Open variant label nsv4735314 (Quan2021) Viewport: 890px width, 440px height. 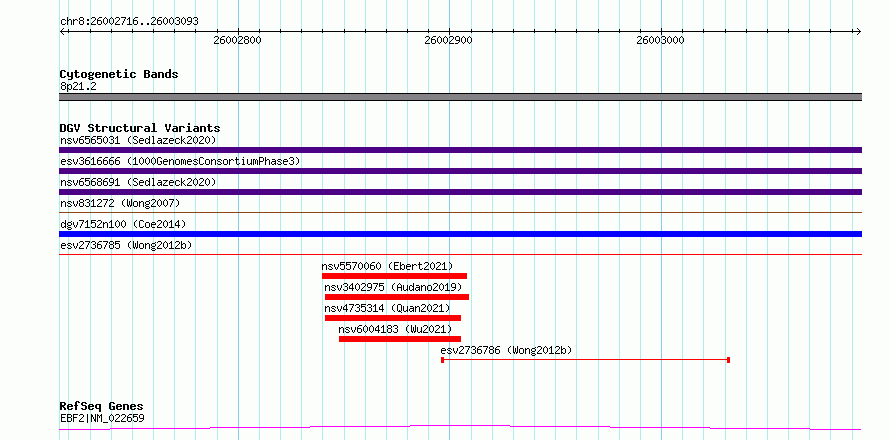387,308
